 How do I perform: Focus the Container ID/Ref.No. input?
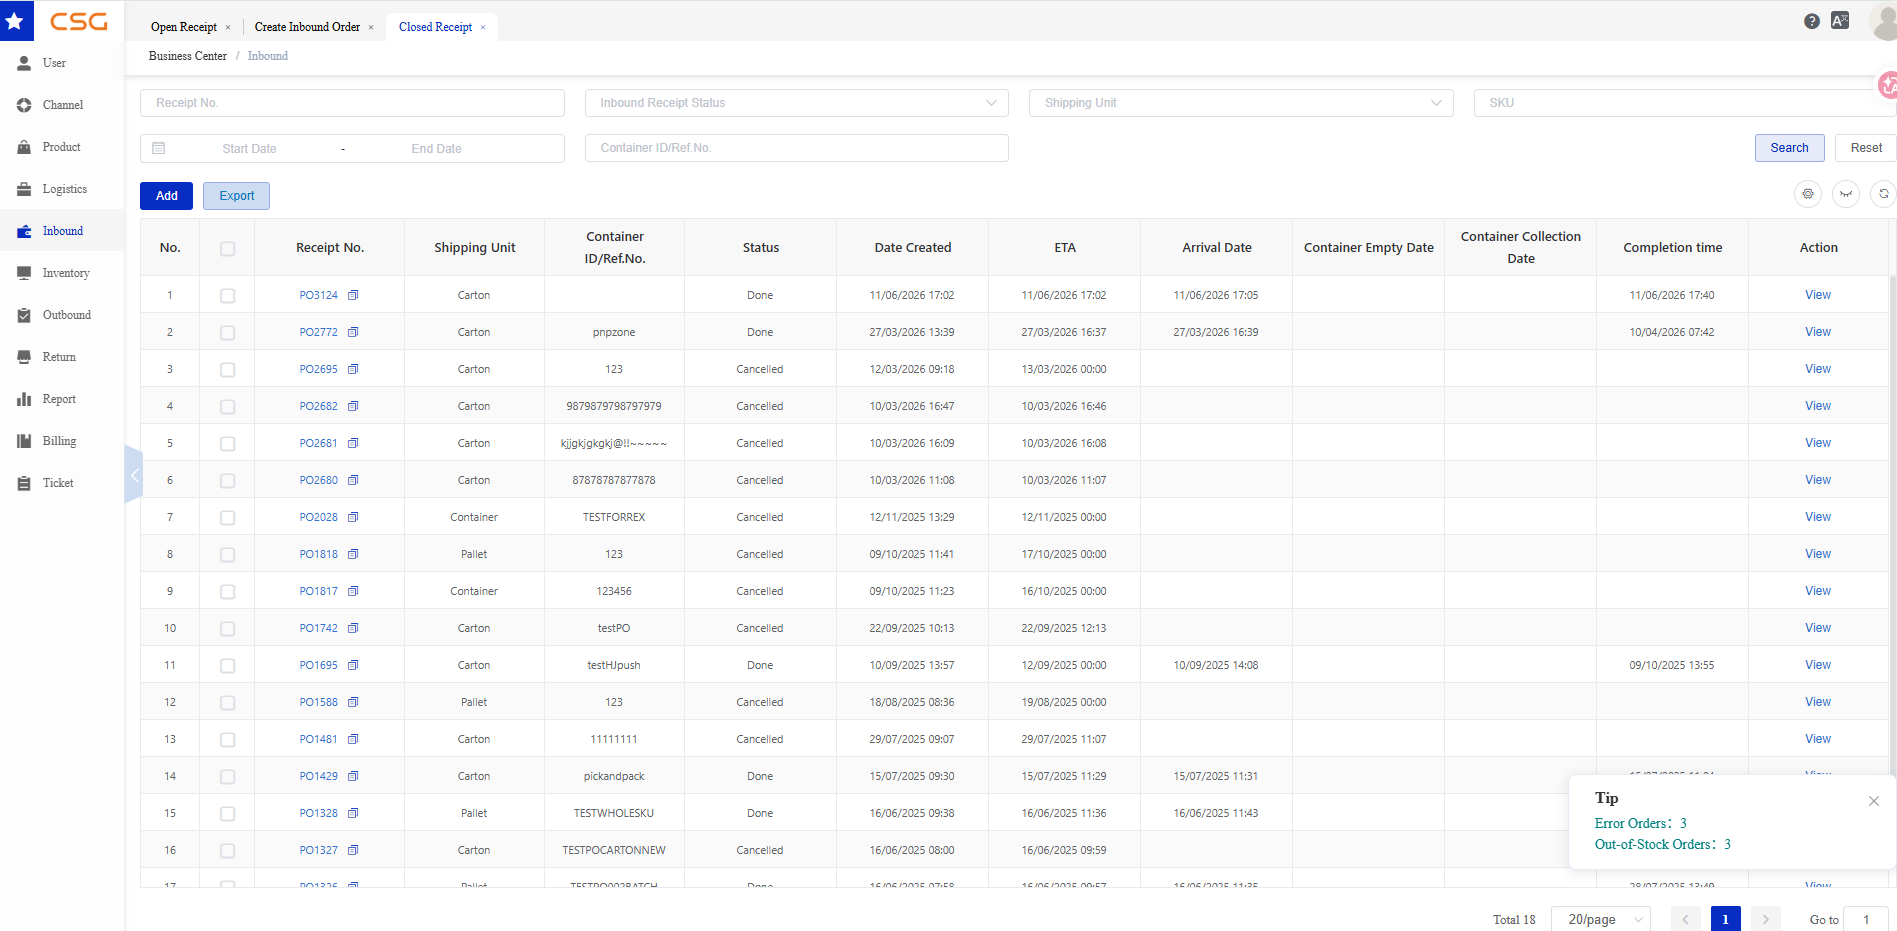tap(797, 148)
